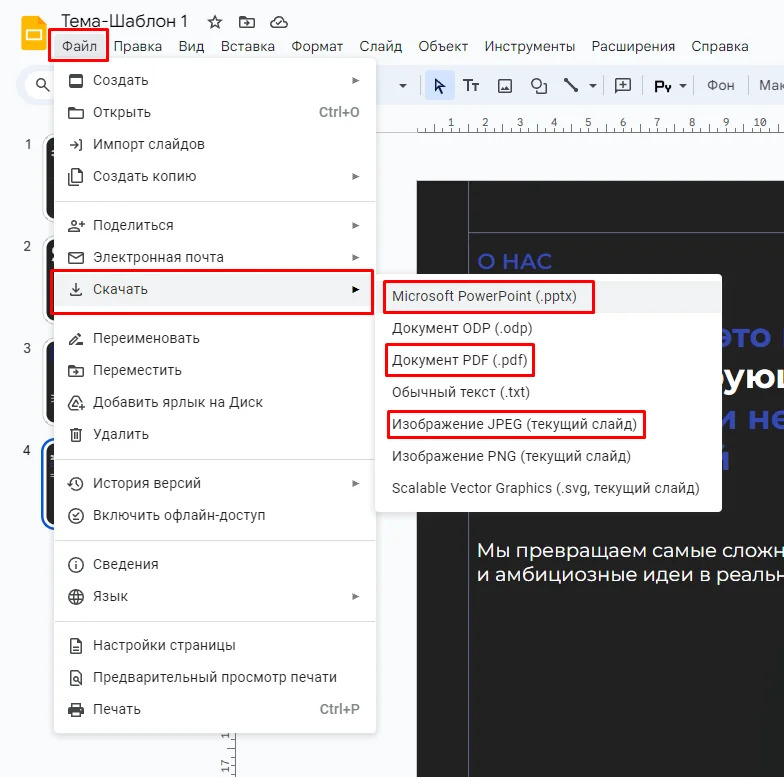Click the search magnifier icon
The image size is (784, 777).
[x=43, y=85]
